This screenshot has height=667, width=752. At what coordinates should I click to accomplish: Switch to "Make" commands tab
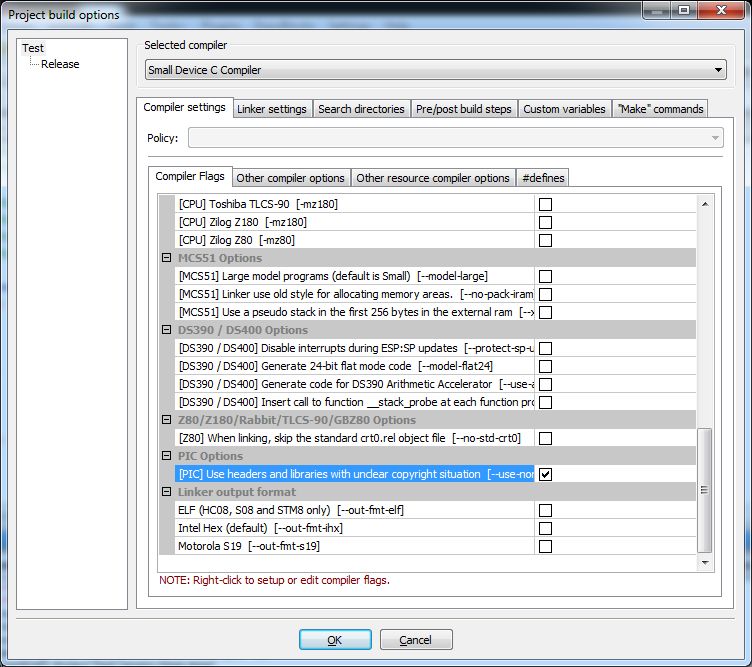660,109
